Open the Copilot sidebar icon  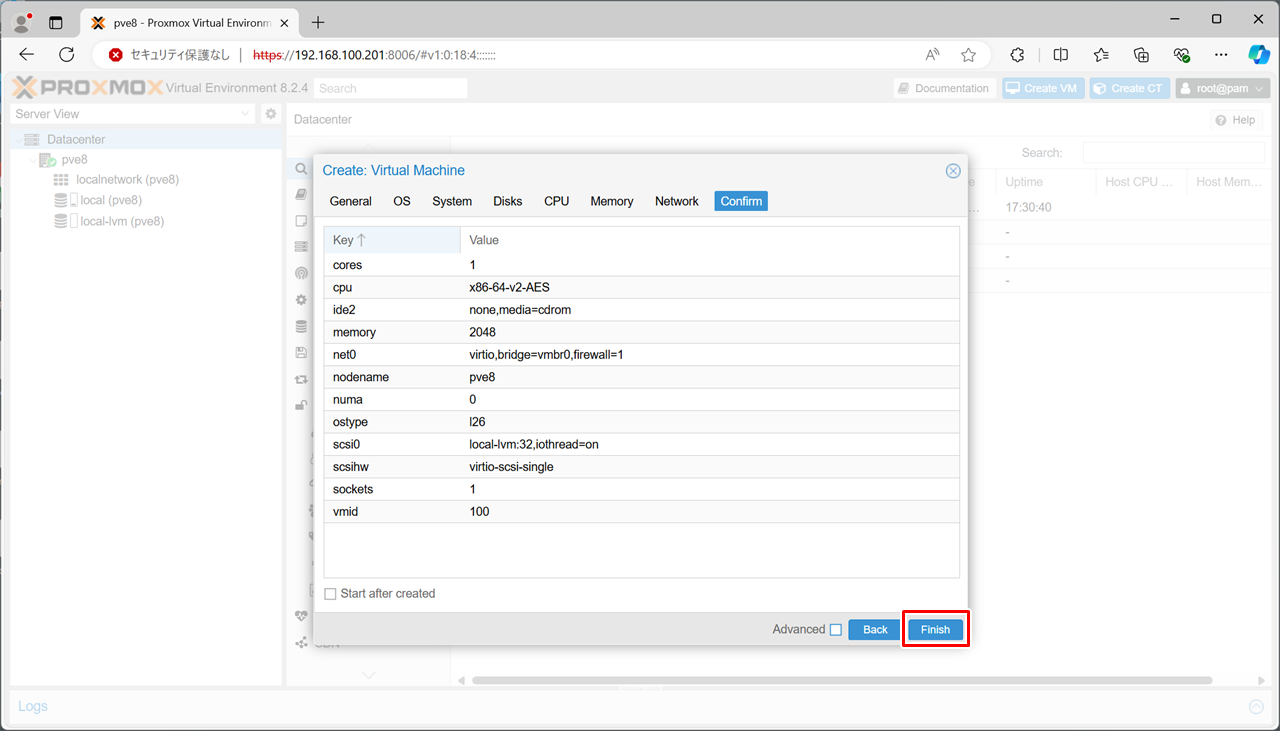click(1258, 55)
